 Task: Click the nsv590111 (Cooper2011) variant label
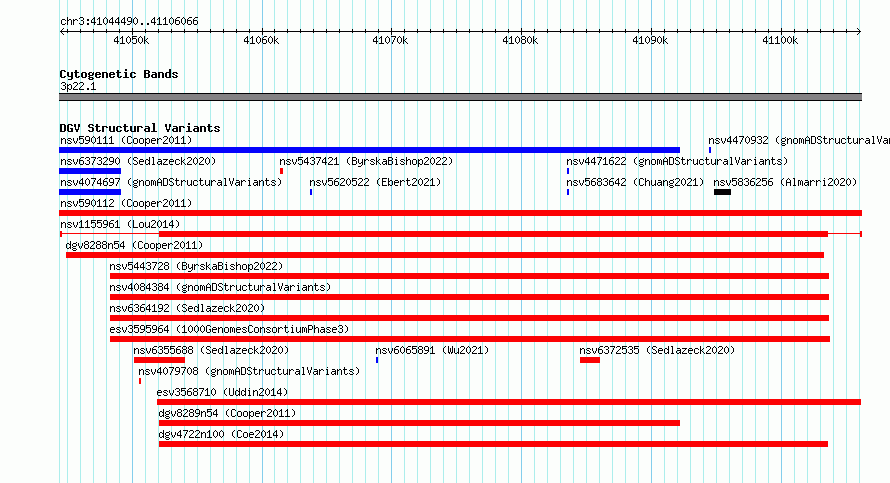pos(126,140)
